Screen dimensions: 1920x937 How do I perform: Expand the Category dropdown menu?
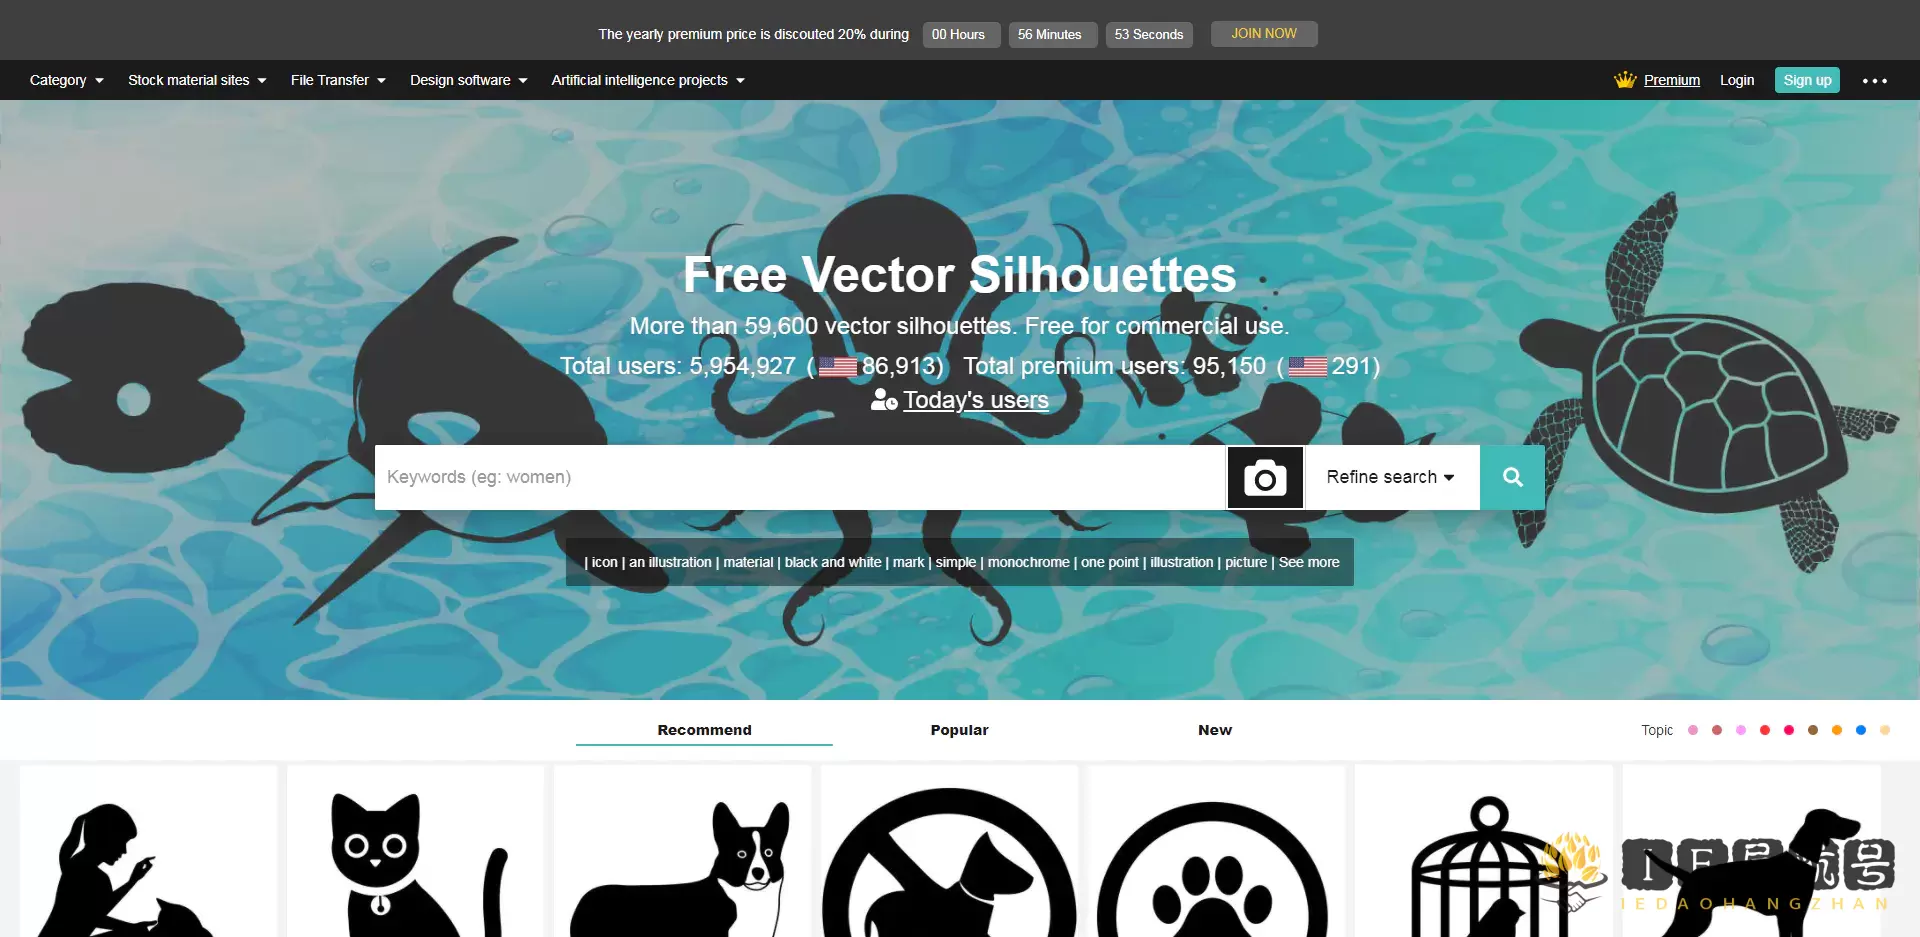tap(67, 80)
